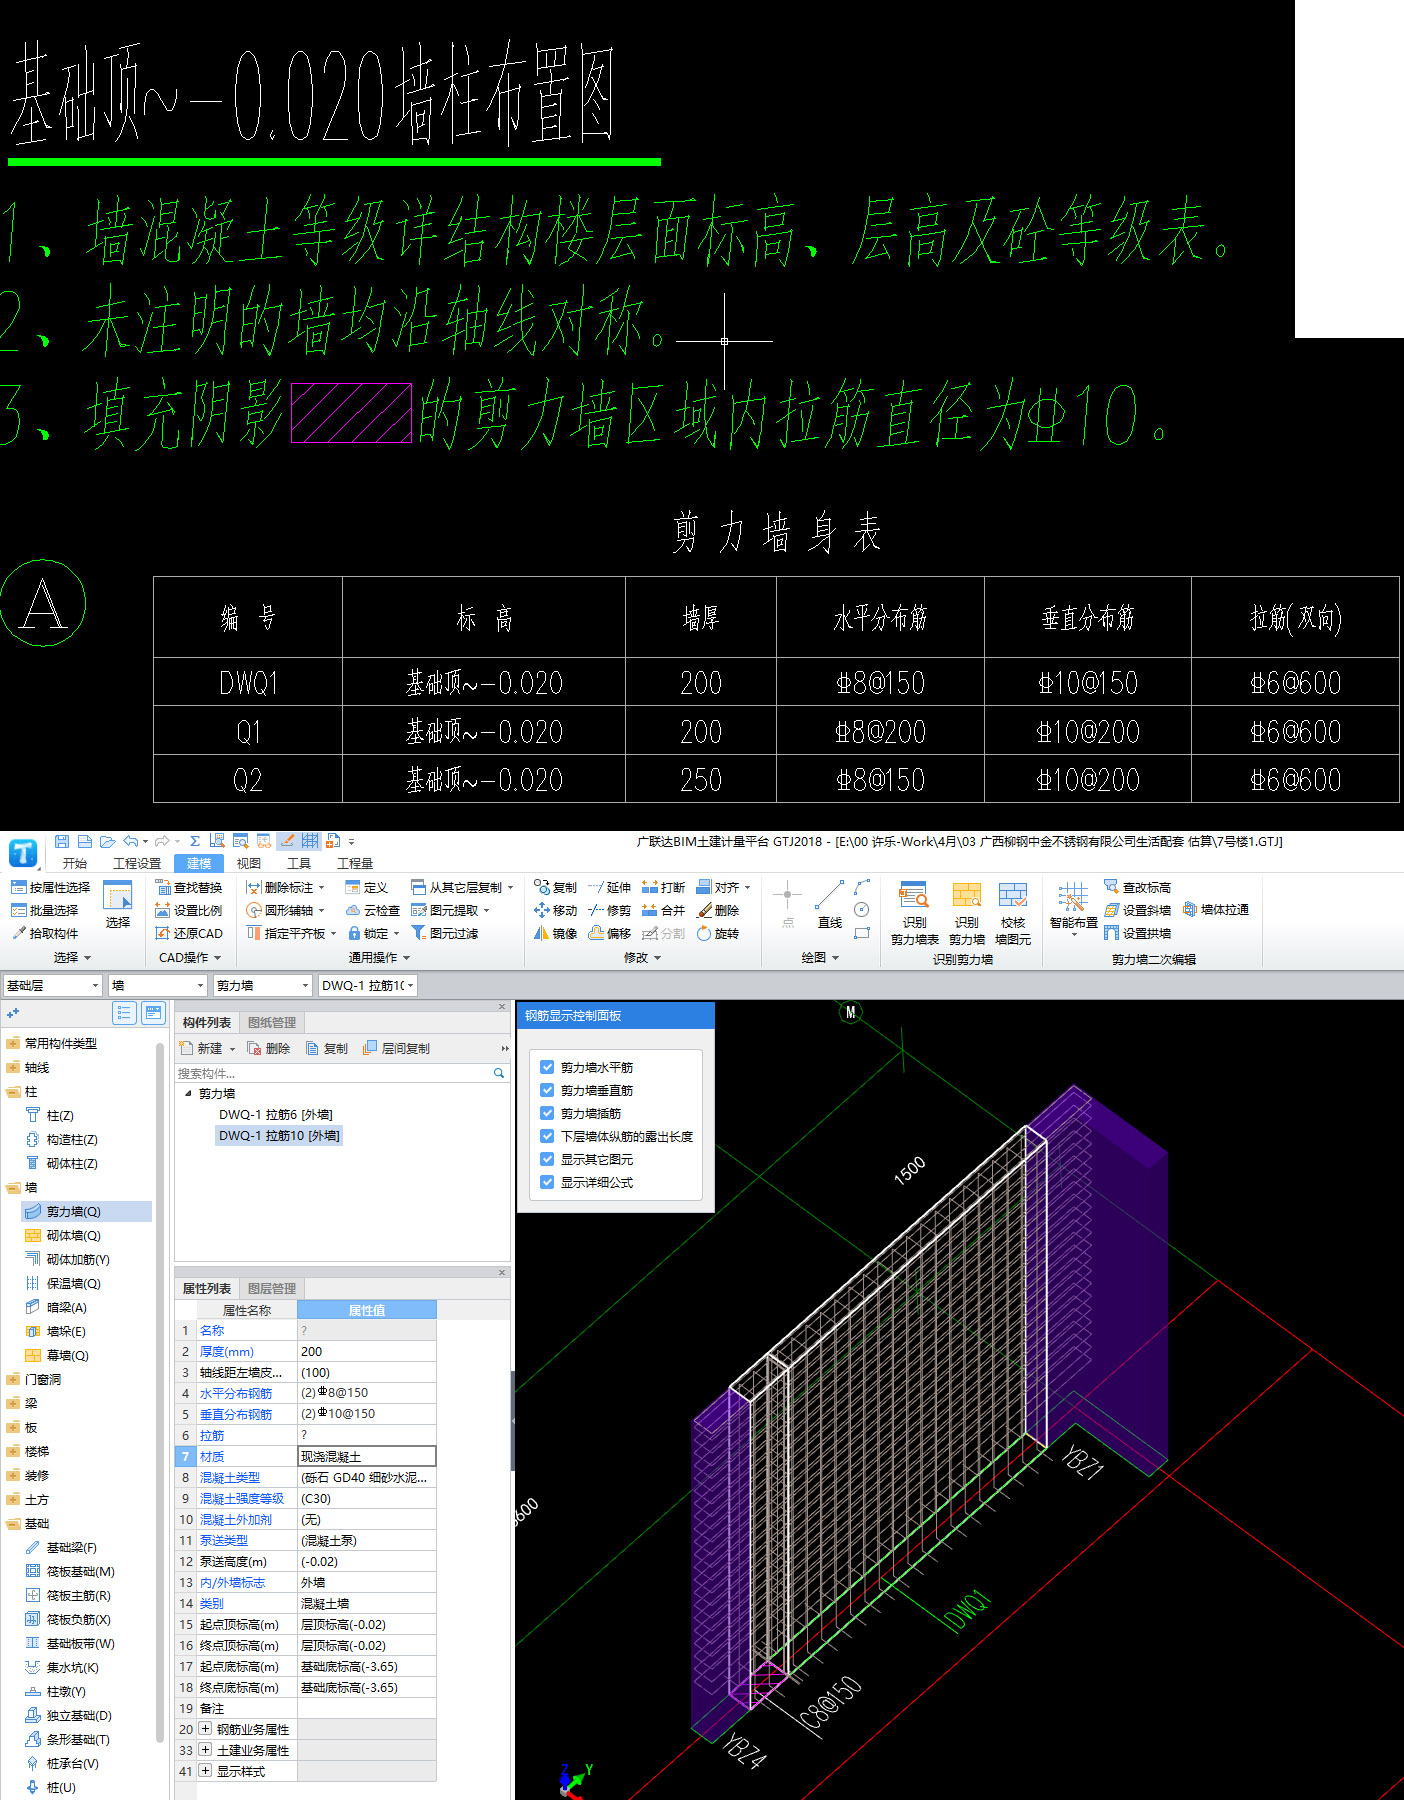This screenshot has height=1800, width=1404.
Task: Switch to the 工程设置 ribbon tab
Action: tap(137, 863)
